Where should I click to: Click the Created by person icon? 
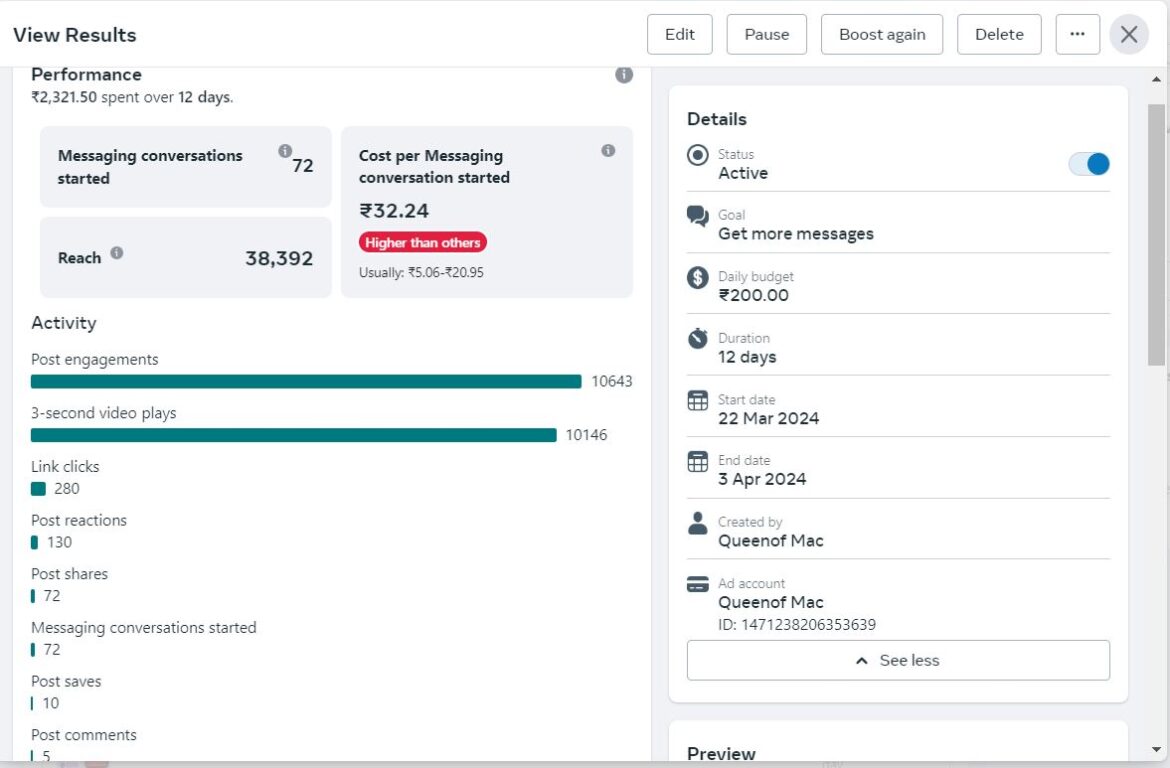tap(698, 523)
